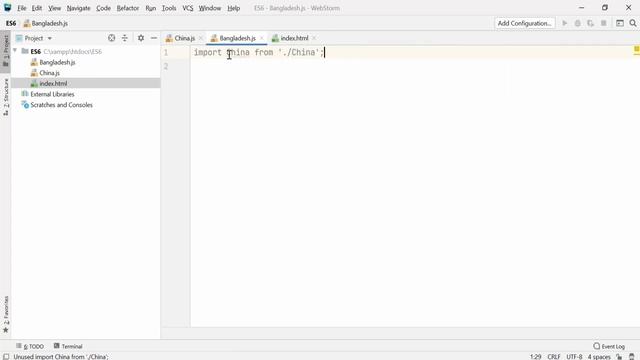
Task: Click the WebStorm logo icon
Action: 7,7
